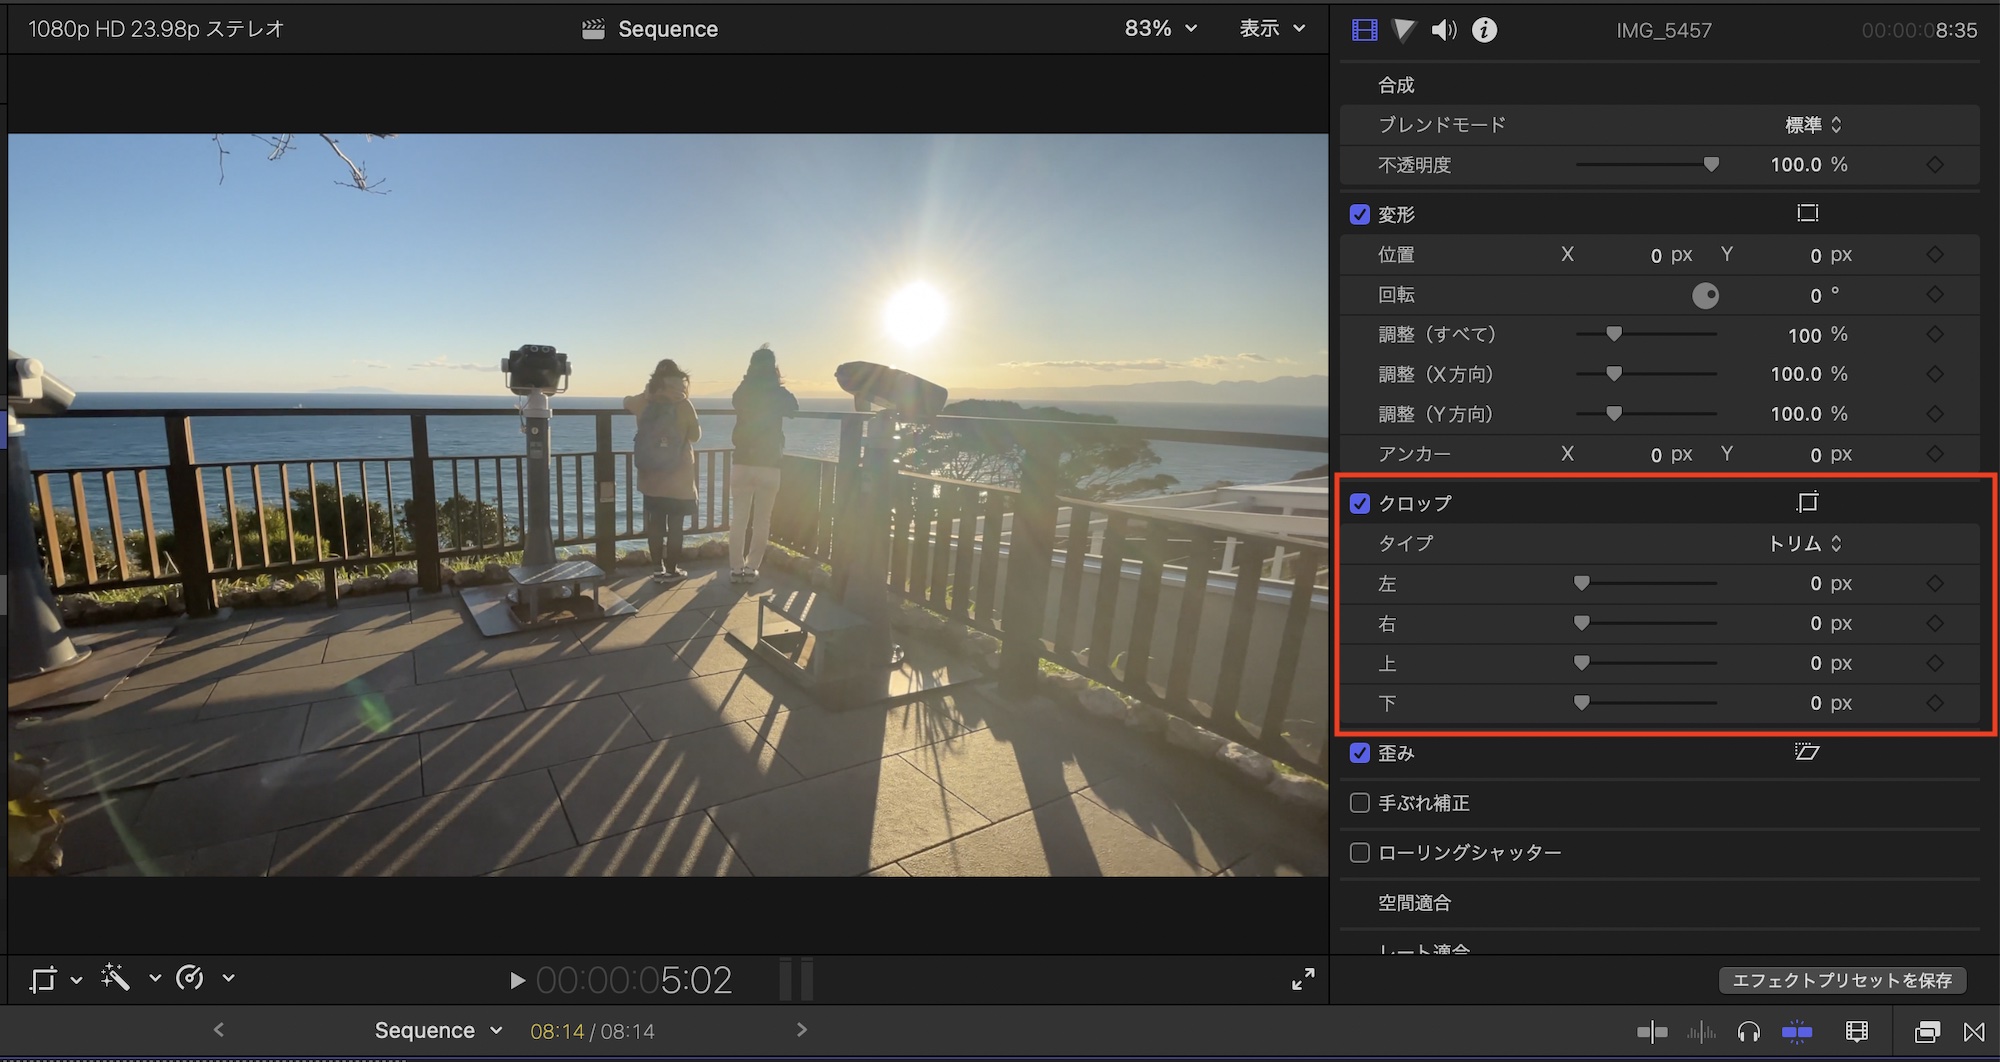This screenshot has height=1062, width=2000.
Task: Click the 左 crop slider handle
Action: point(1581,583)
